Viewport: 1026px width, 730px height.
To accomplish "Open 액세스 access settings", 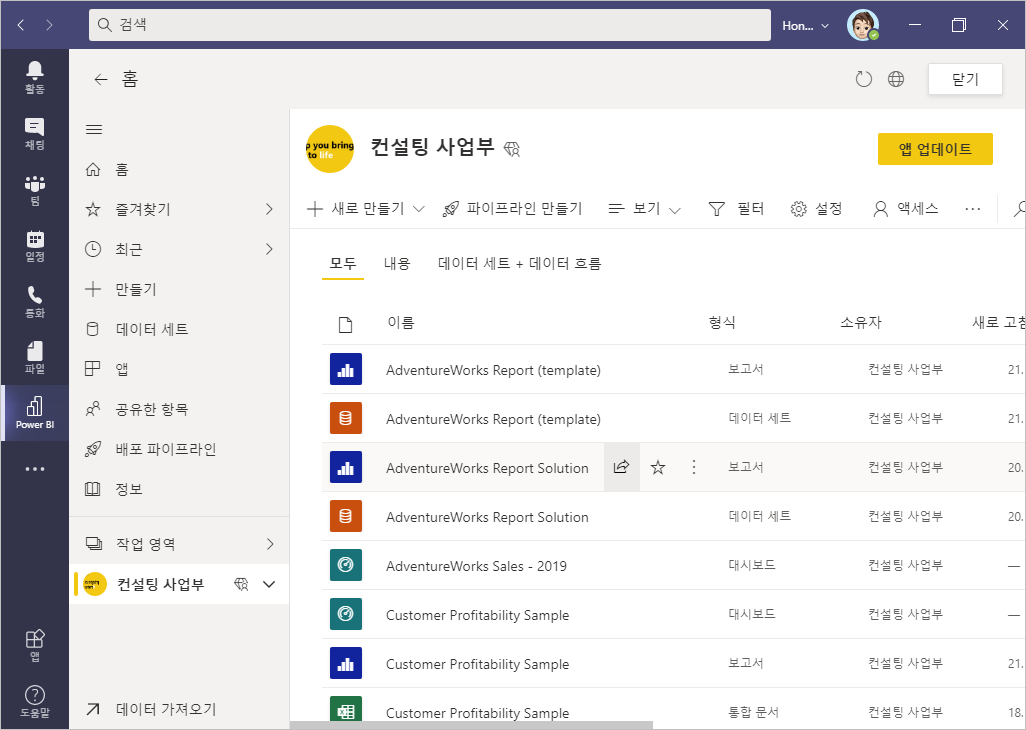I will [x=906, y=209].
